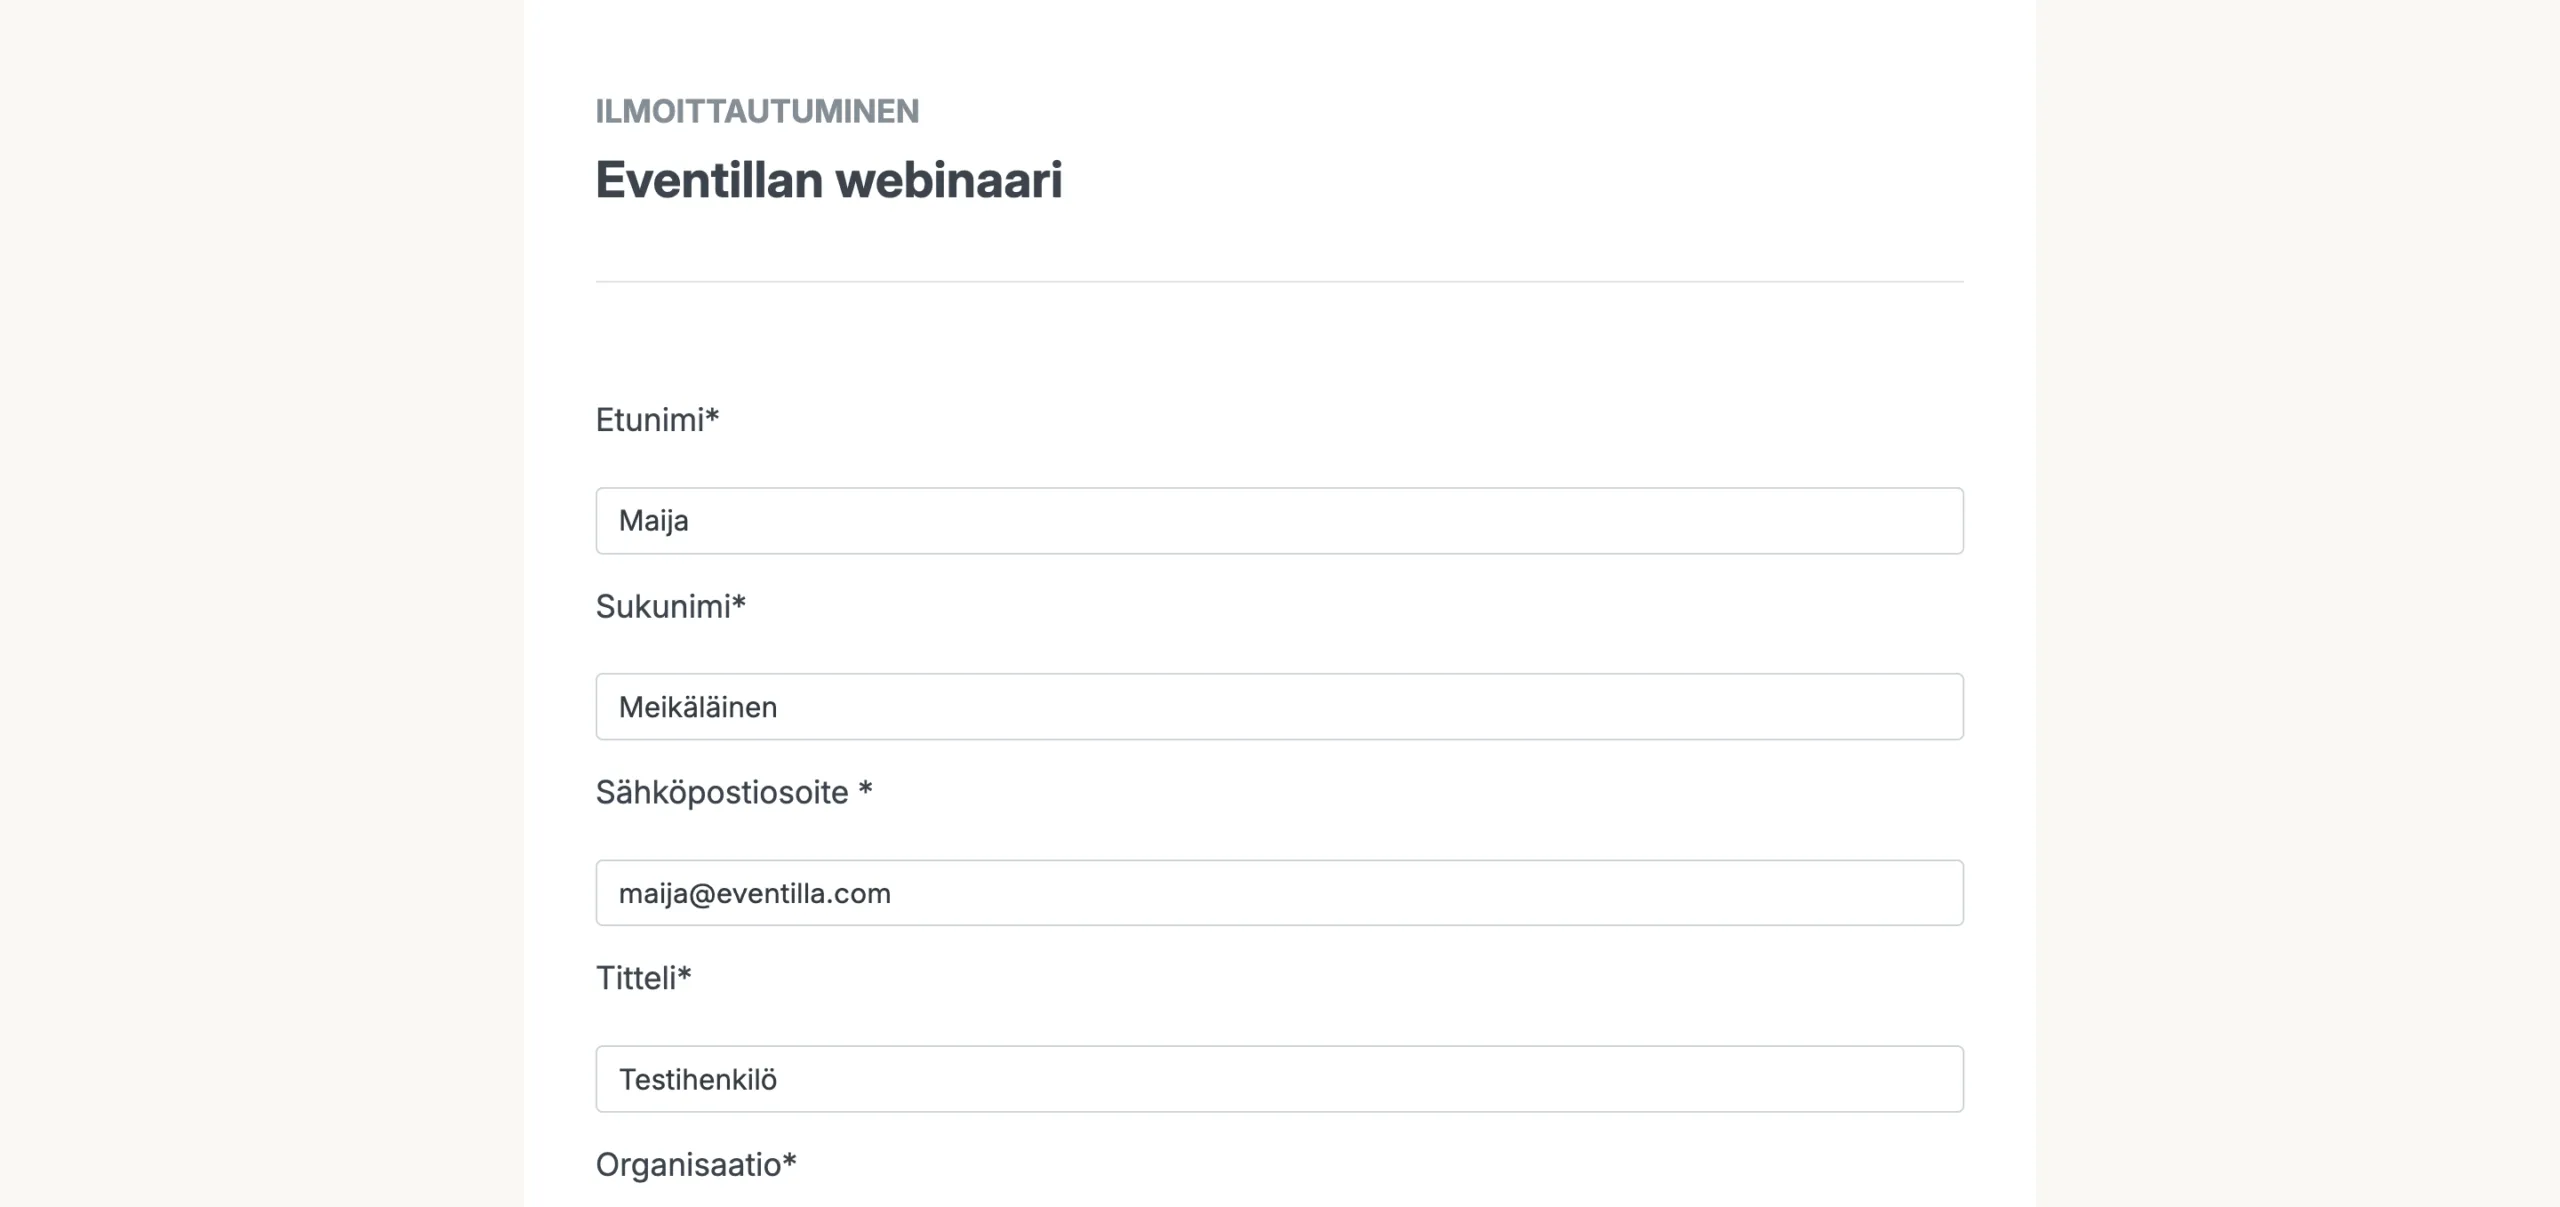
Task: Click the asterisk beside Organisaatio
Action: pos(789,1160)
